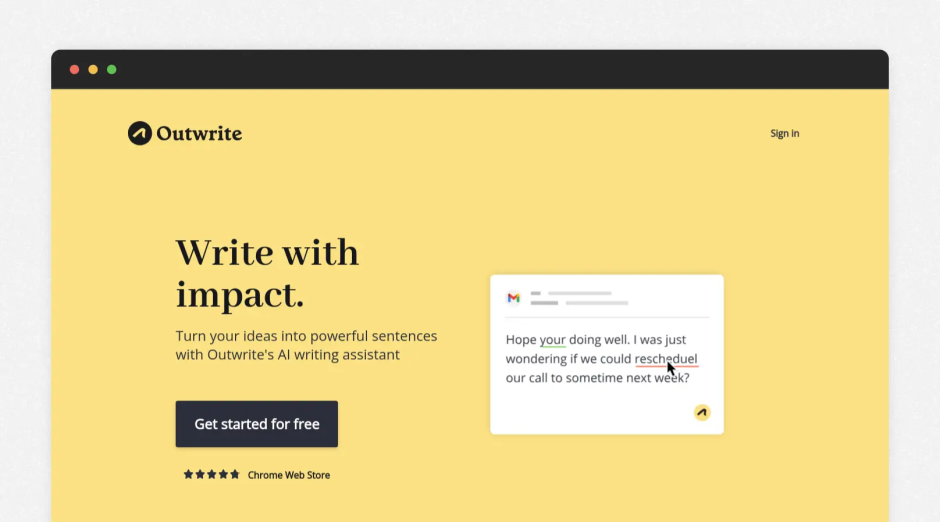This screenshot has height=522, width=940.
Task: Click the Outwrite arrow logo icon
Action: pos(139,133)
